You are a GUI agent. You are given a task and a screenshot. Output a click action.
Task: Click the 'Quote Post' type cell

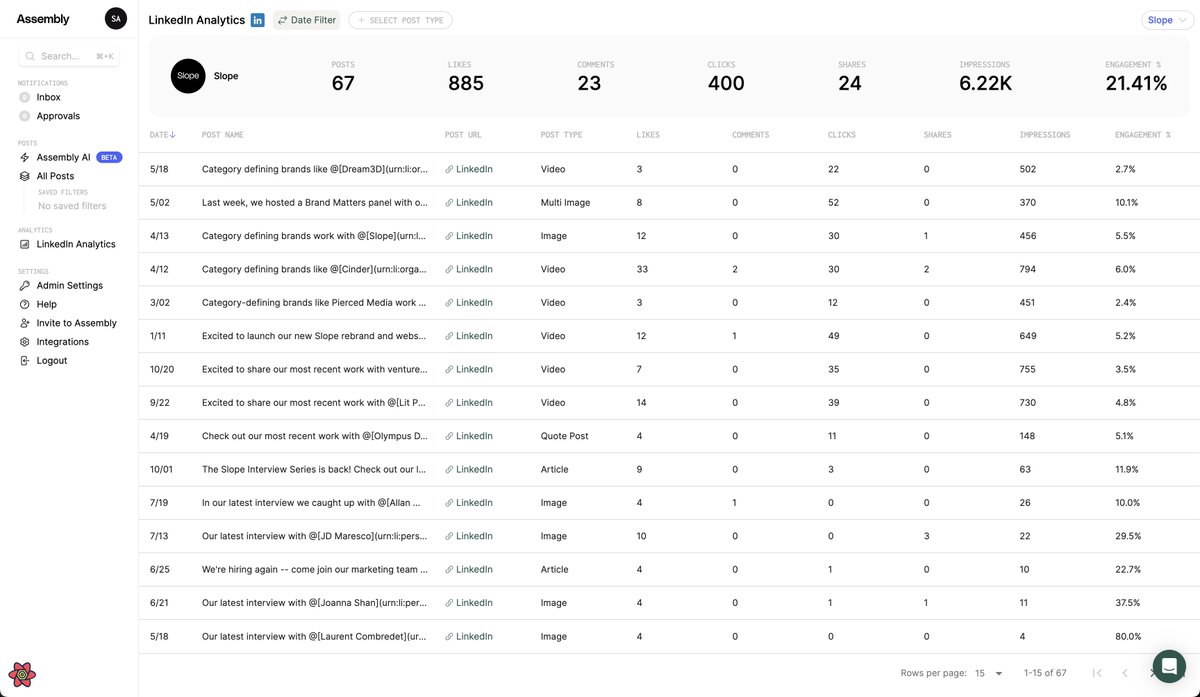(565, 436)
